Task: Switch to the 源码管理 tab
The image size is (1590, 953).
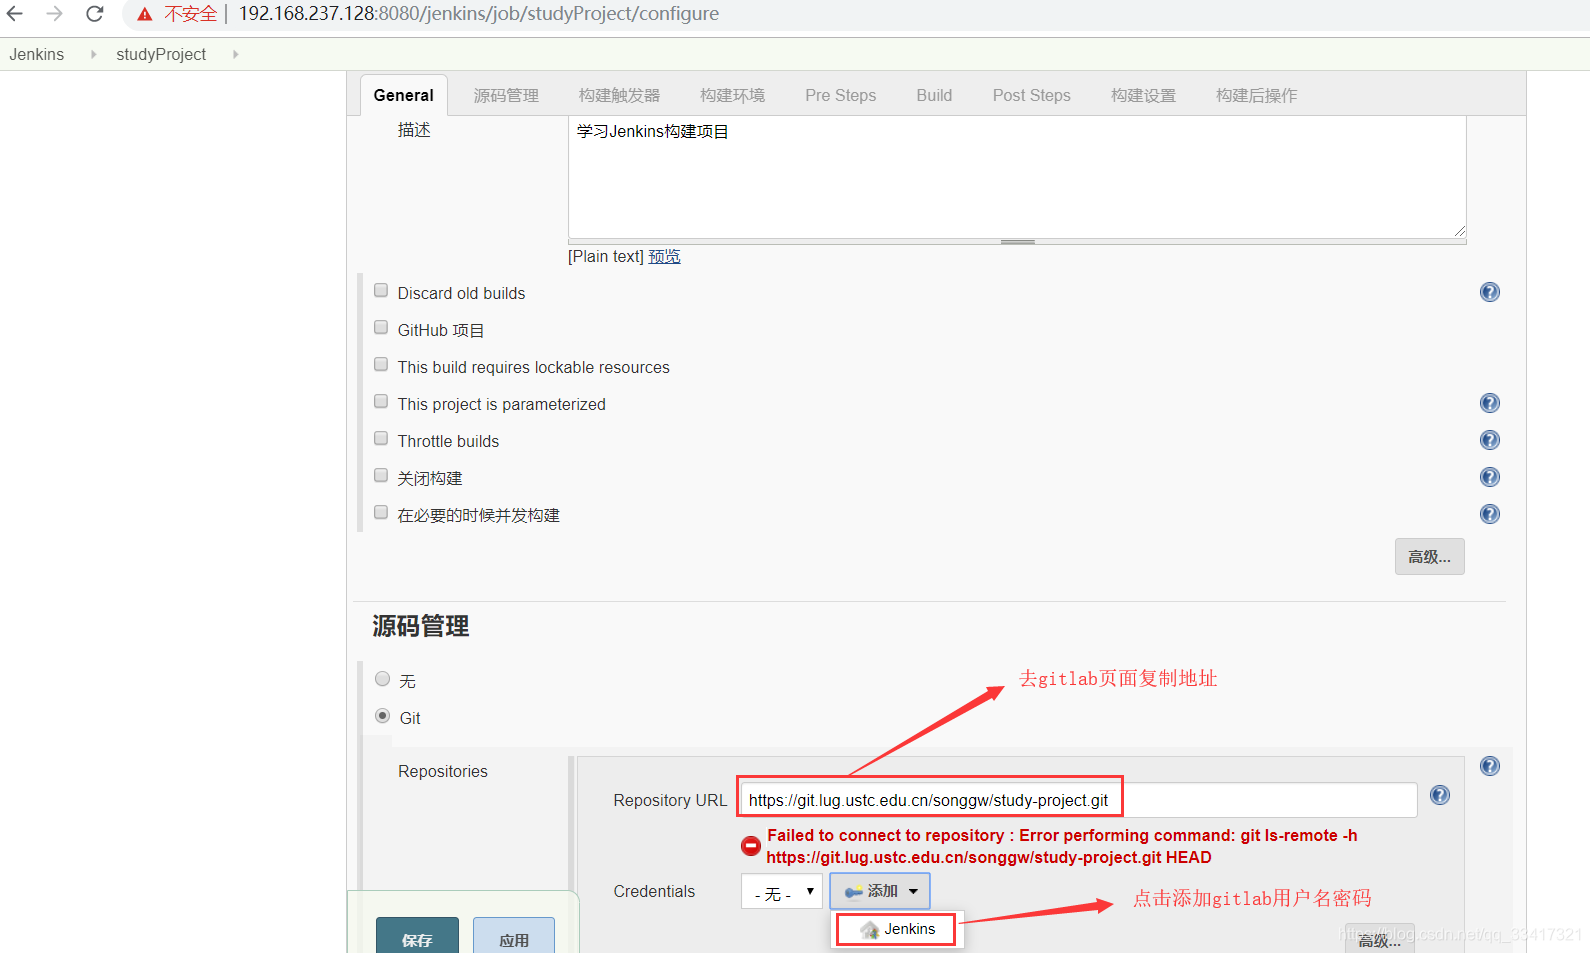Action: [x=506, y=96]
